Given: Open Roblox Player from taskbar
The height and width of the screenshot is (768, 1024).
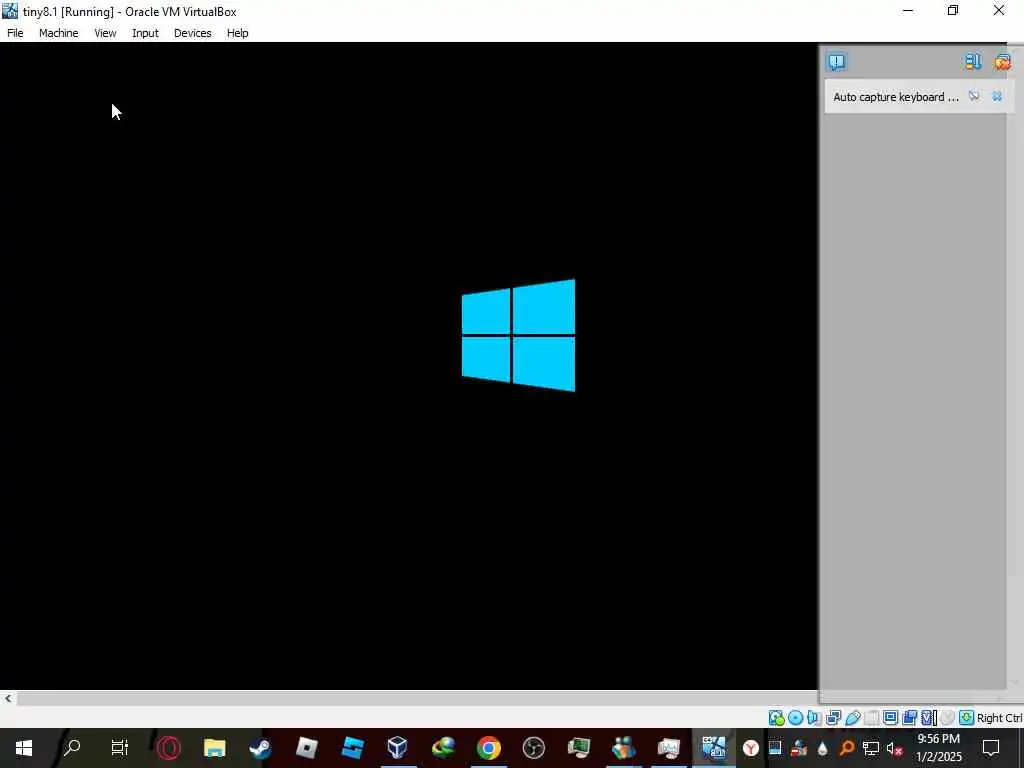Looking at the screenshot, I should [306, 748].
